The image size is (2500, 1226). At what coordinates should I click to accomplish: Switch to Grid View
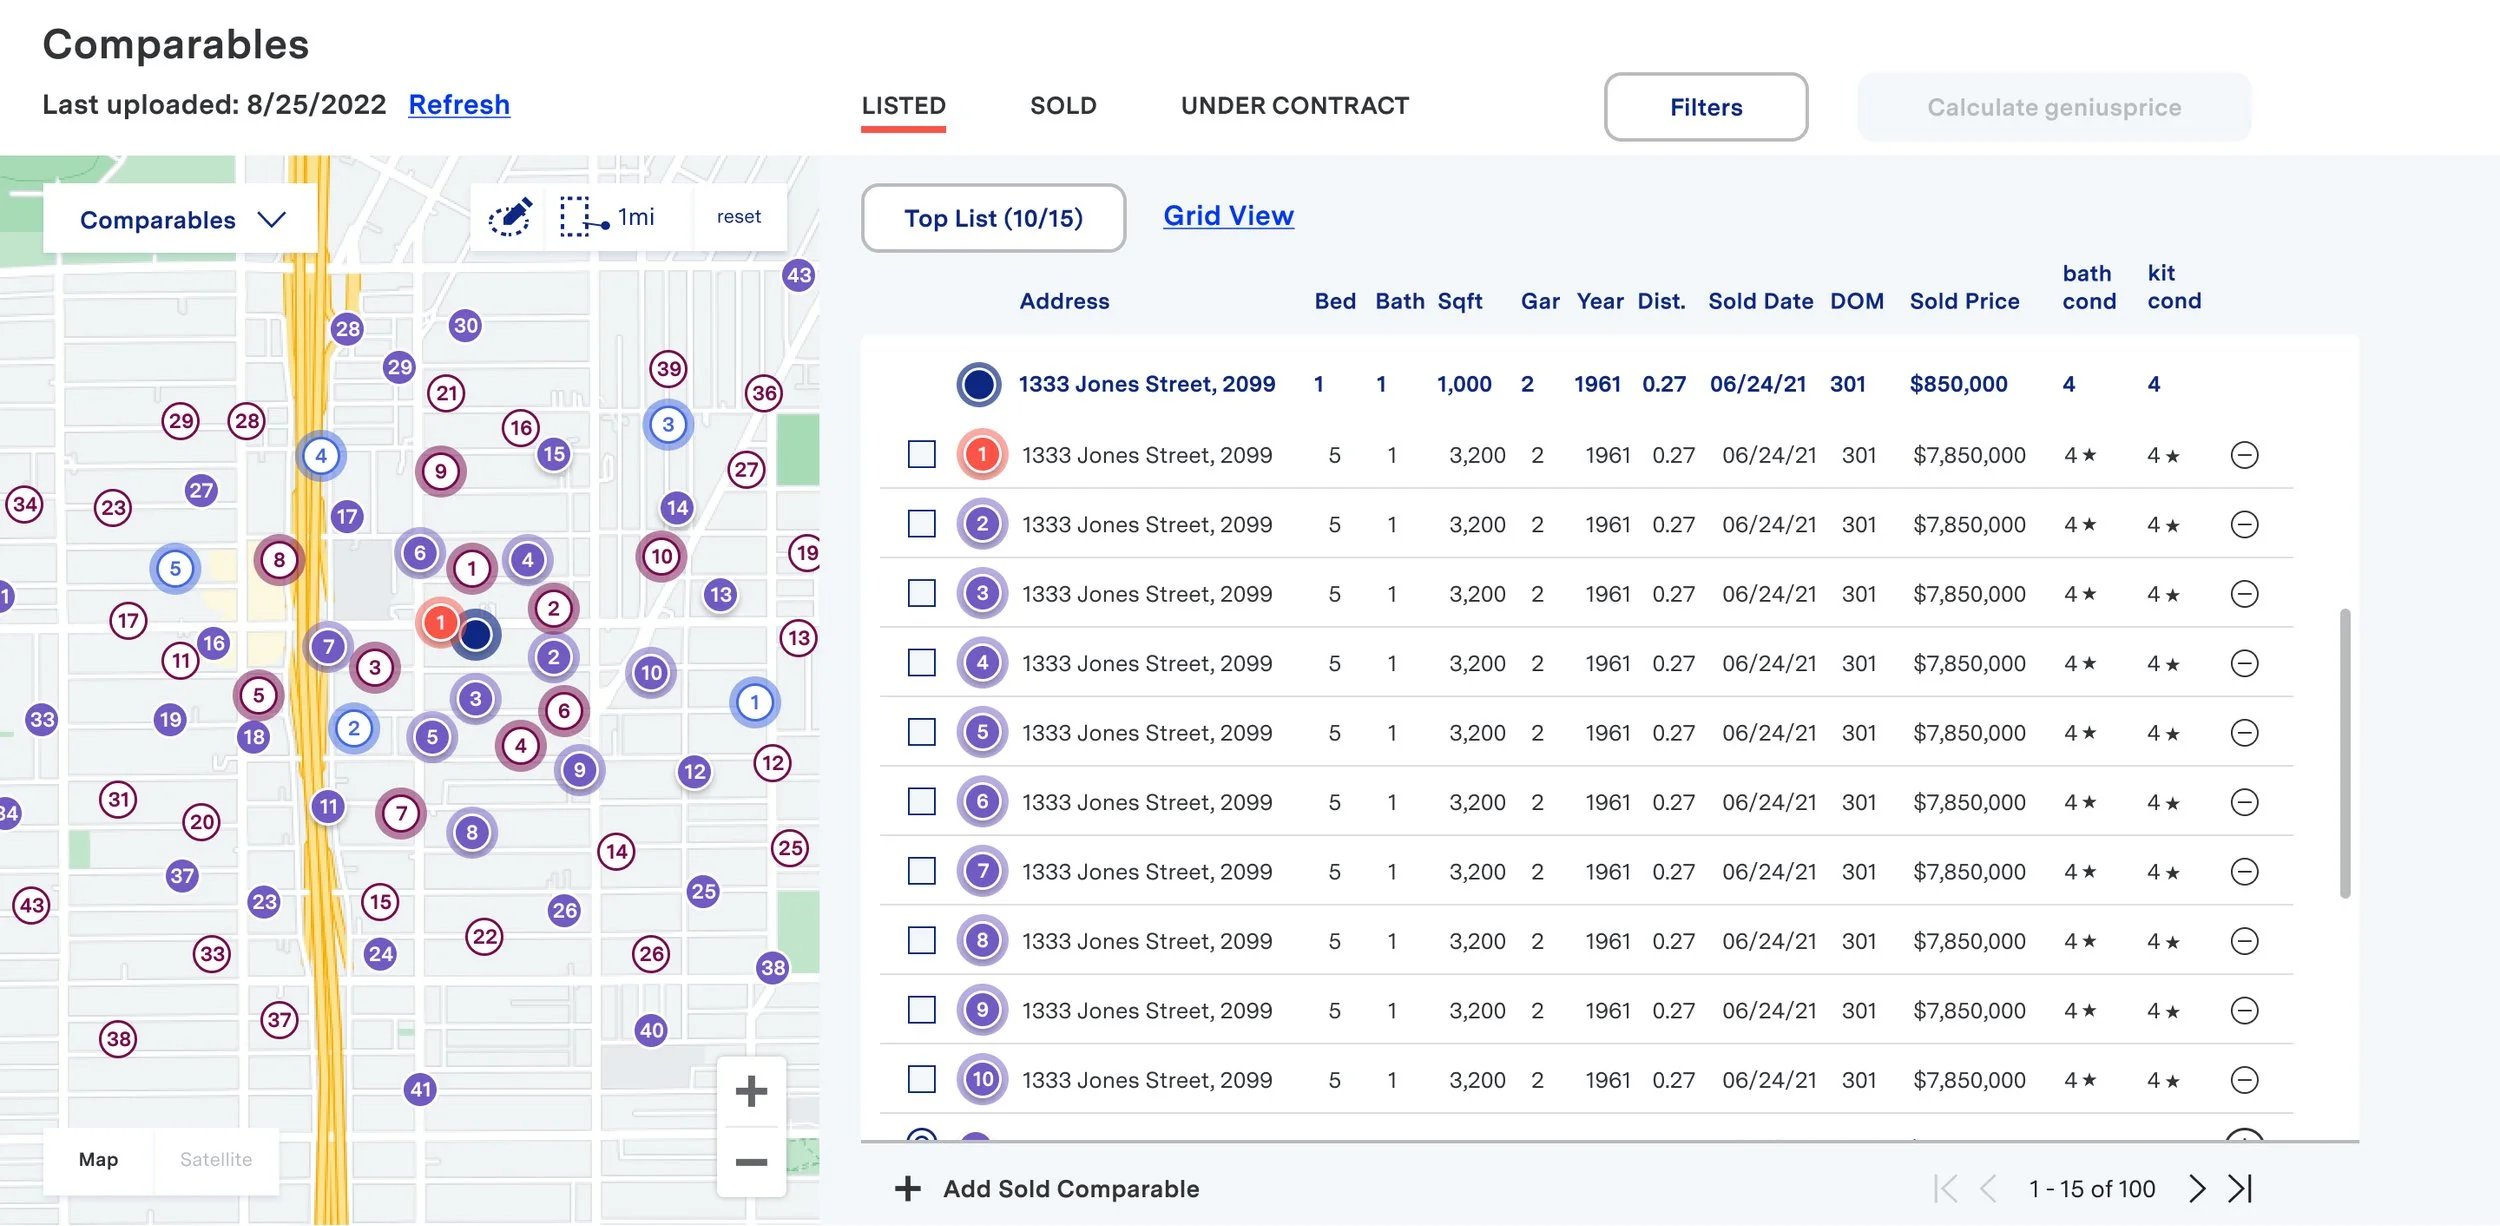coord(1228,216)
